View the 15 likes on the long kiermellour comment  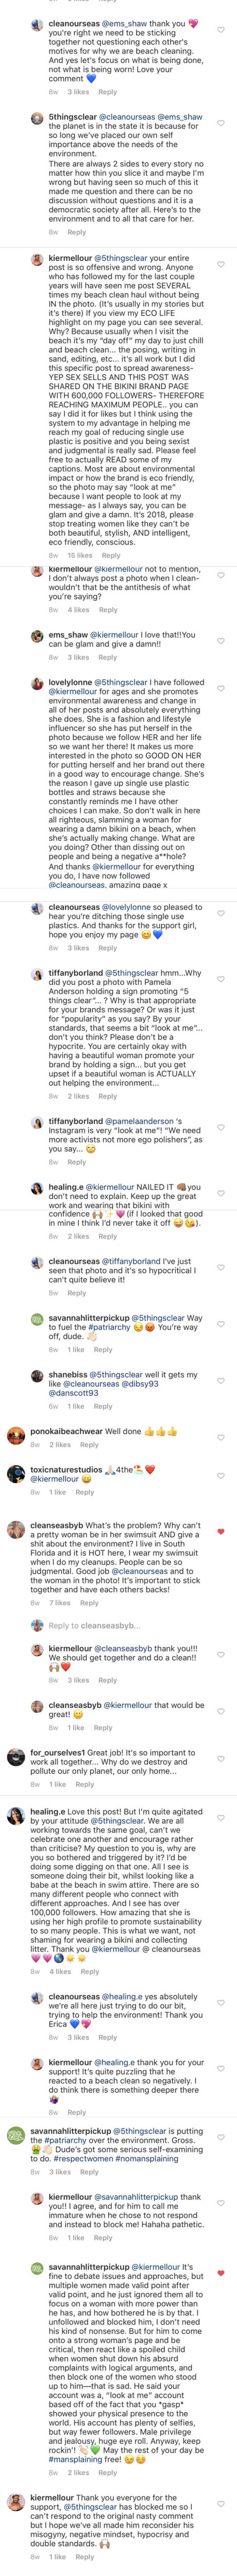point(80,555)
